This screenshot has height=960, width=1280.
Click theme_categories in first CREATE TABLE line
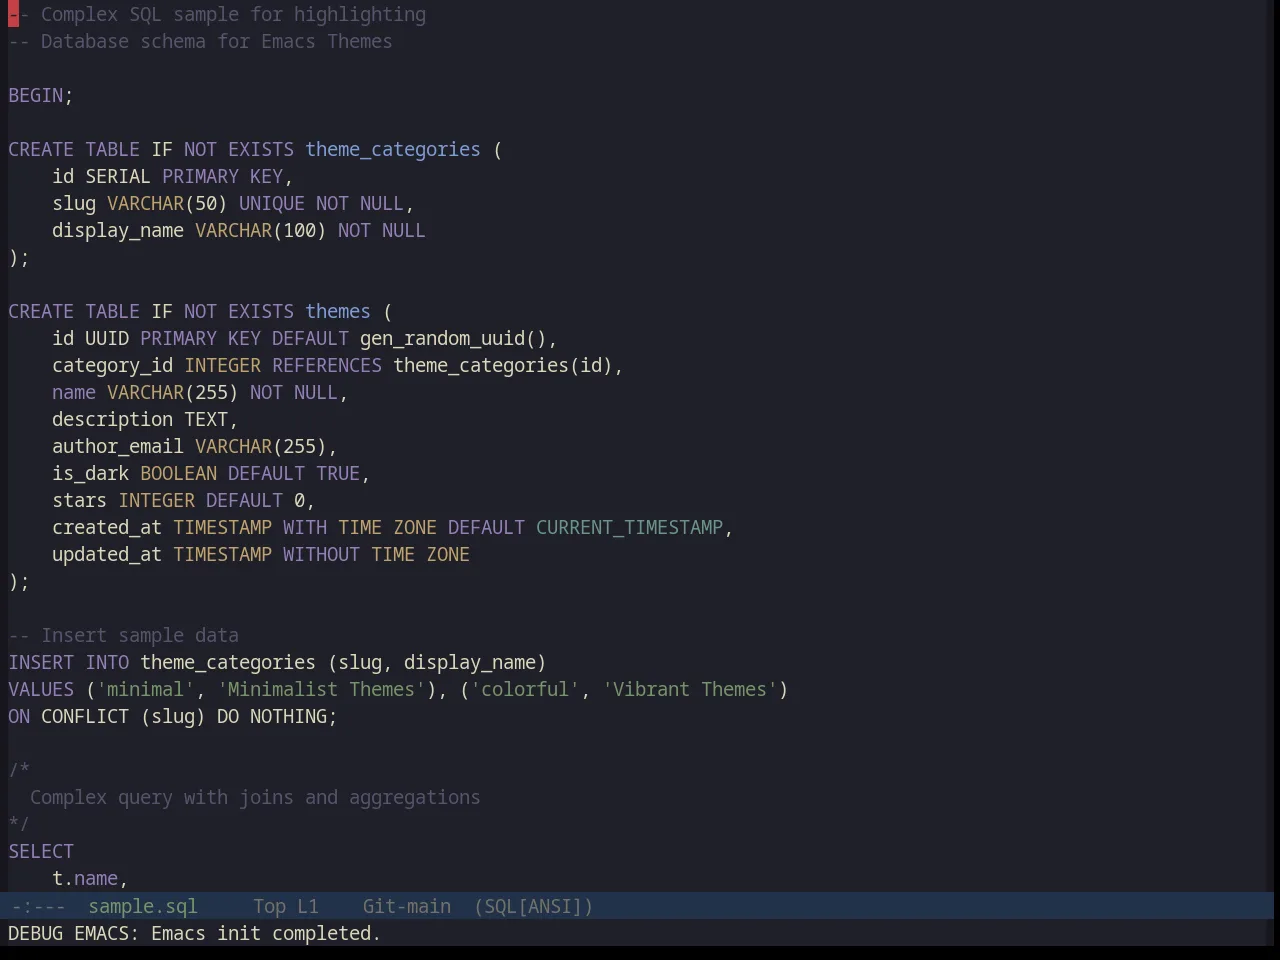393,149
